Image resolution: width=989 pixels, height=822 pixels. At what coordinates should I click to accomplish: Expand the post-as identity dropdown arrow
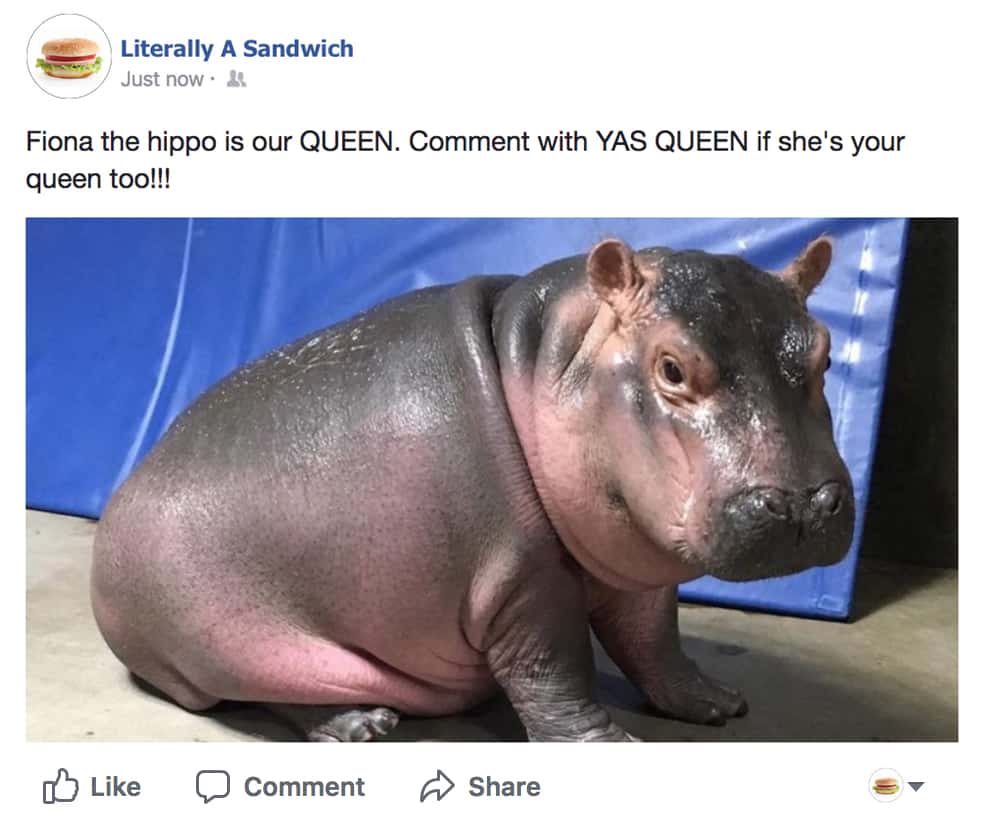916,787
